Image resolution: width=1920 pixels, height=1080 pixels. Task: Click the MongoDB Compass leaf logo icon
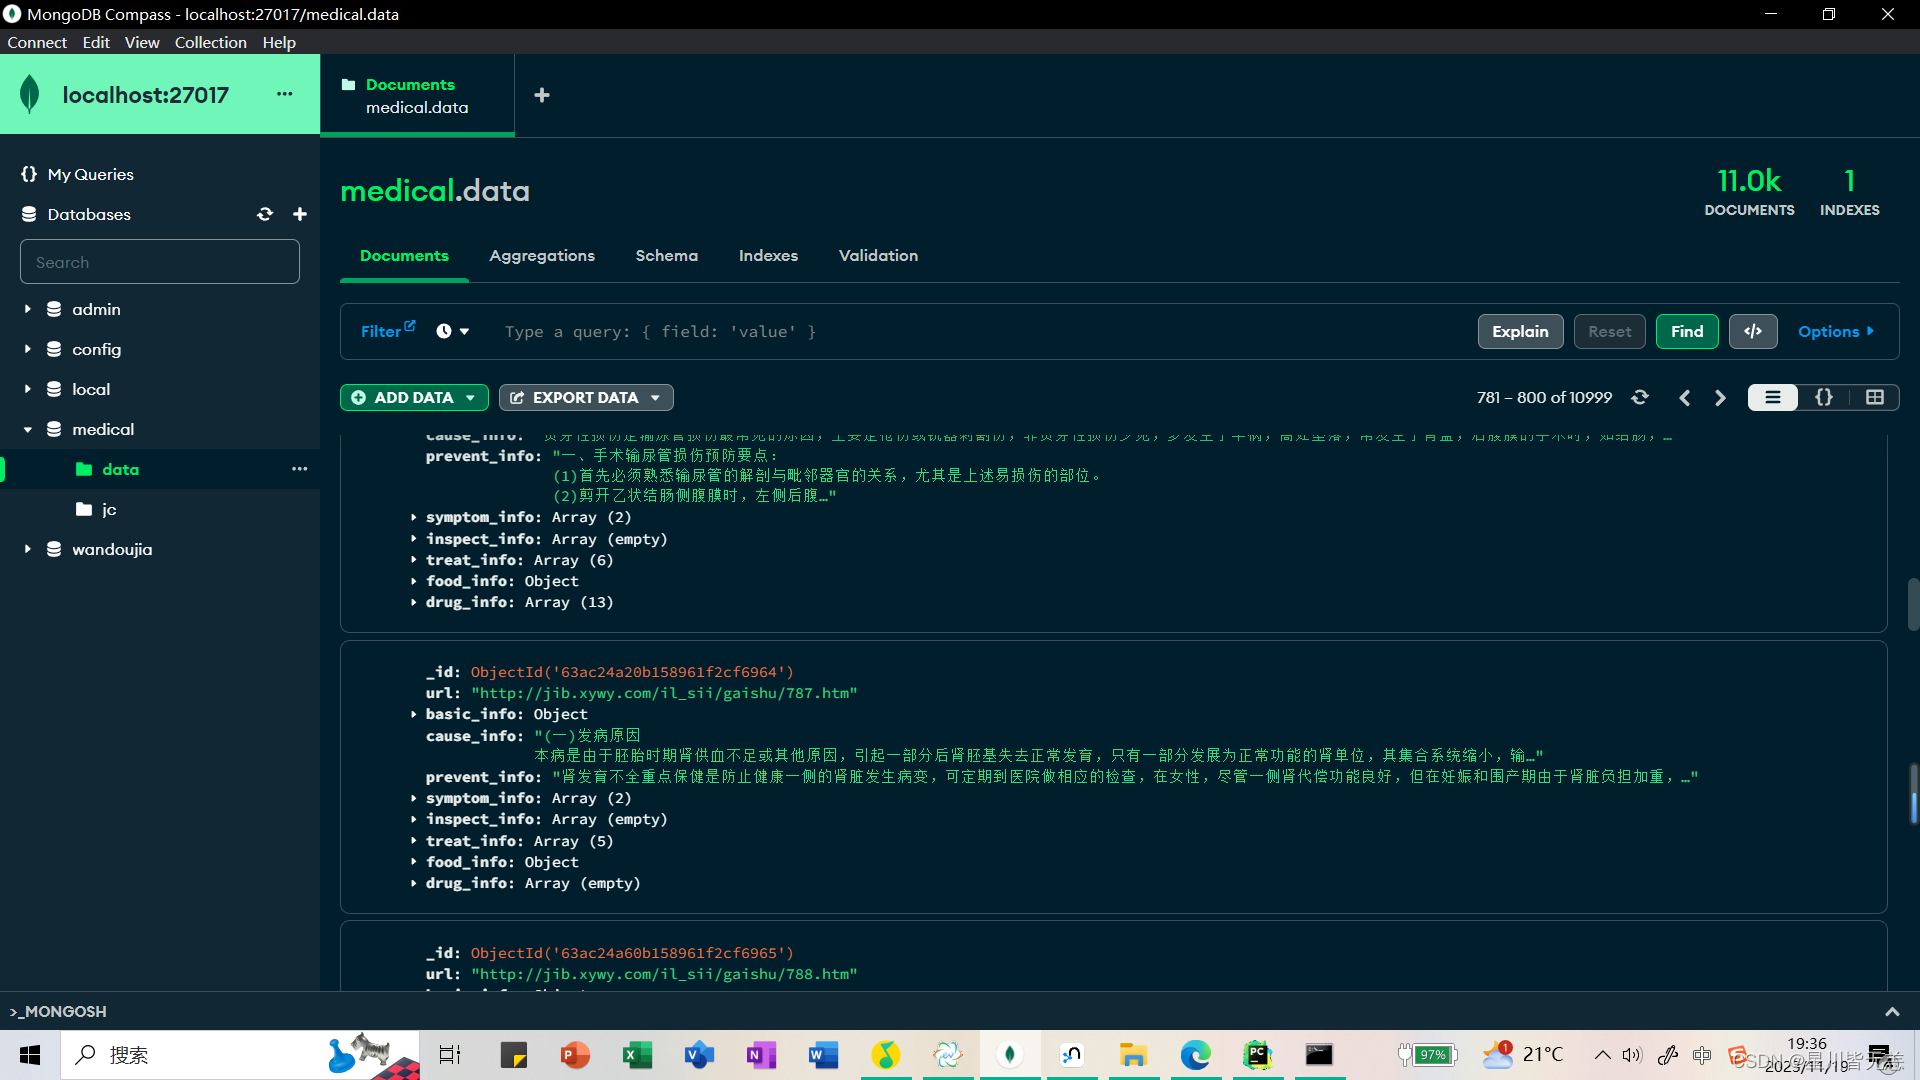coord(29,95)
